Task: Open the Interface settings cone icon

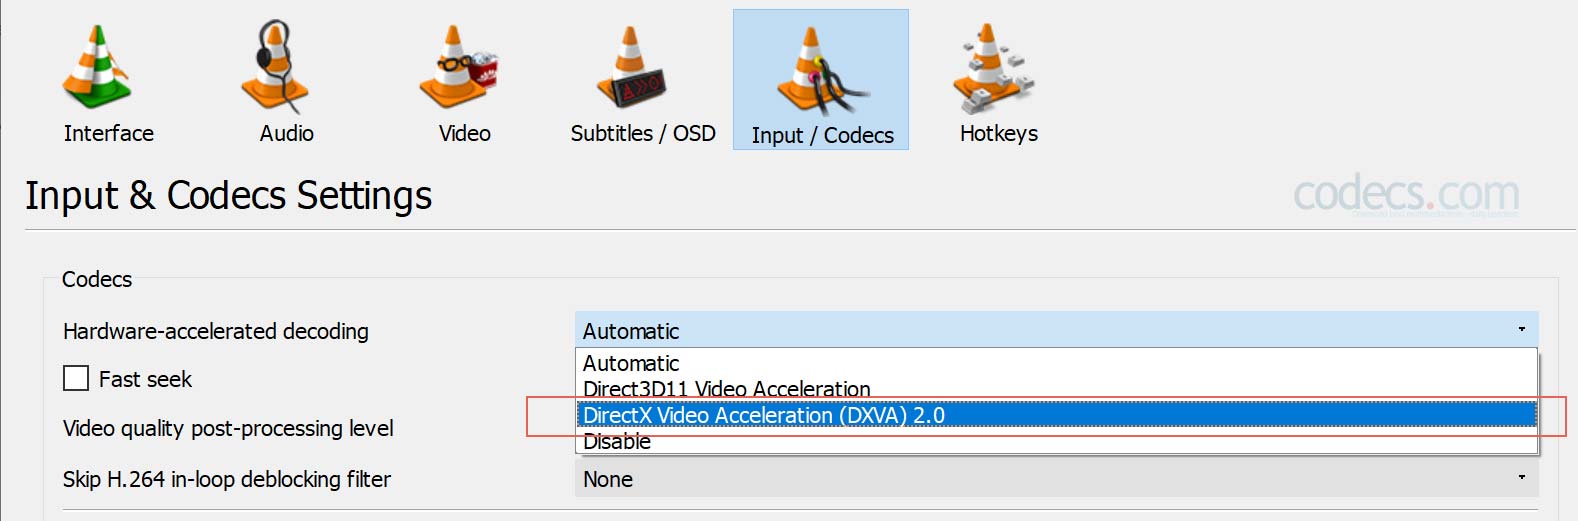Action: click(x=97, y=68)
